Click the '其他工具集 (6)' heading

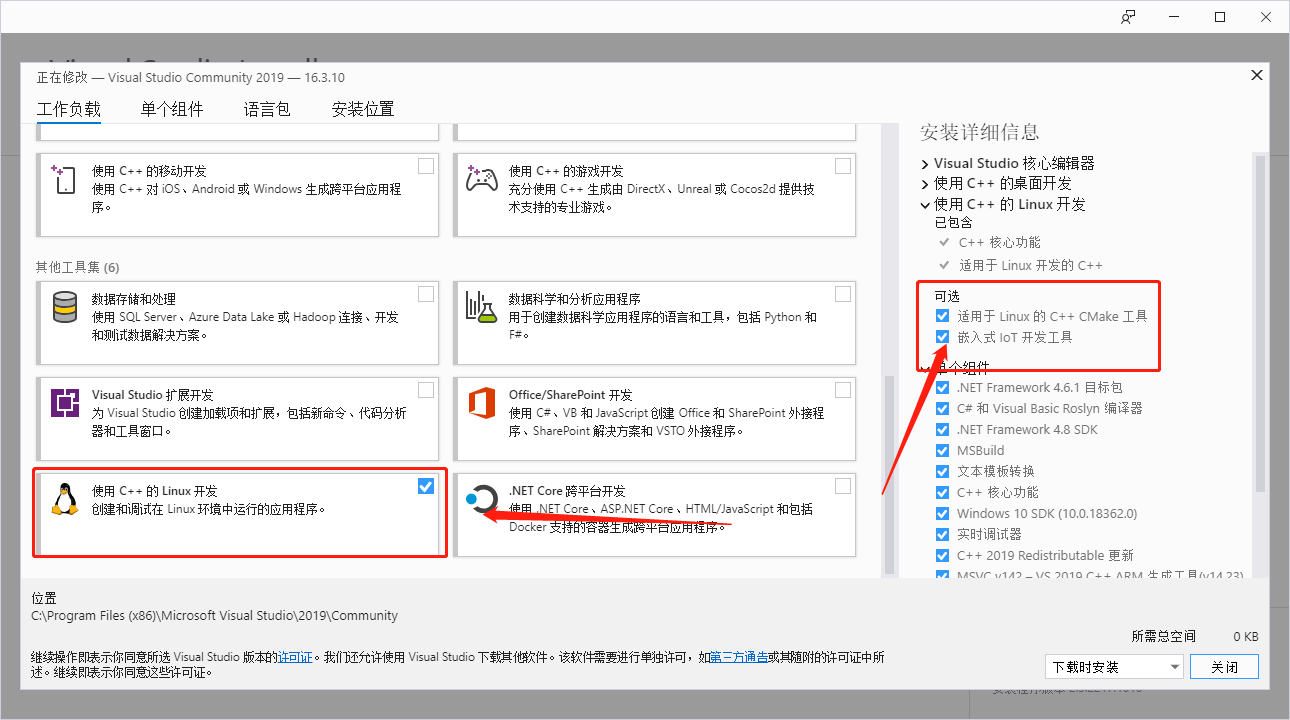77,267
